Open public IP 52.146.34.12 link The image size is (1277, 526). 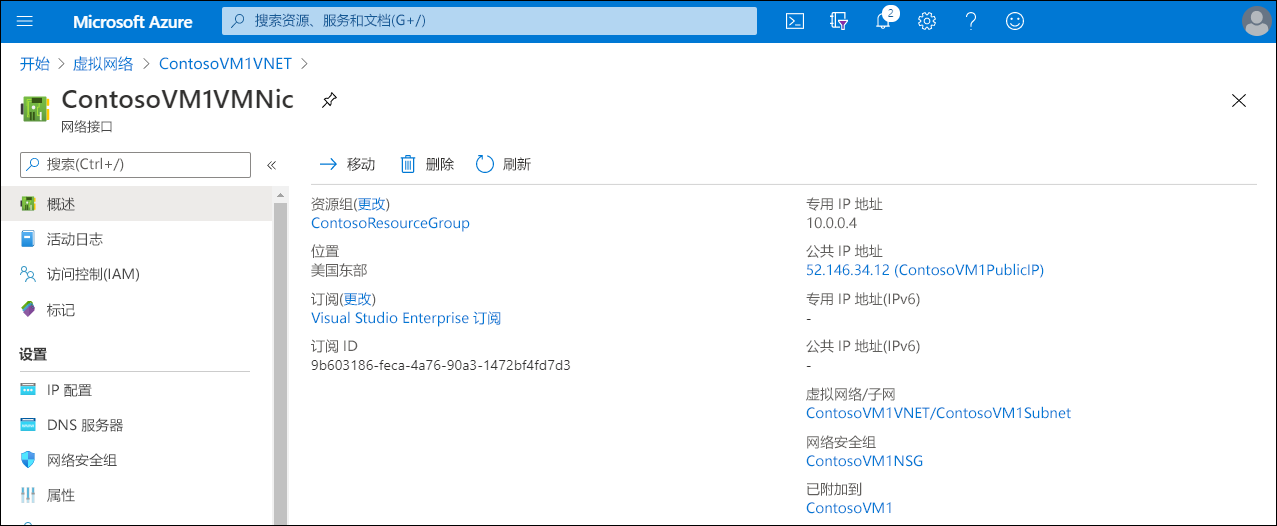click(x=925, y=270)
